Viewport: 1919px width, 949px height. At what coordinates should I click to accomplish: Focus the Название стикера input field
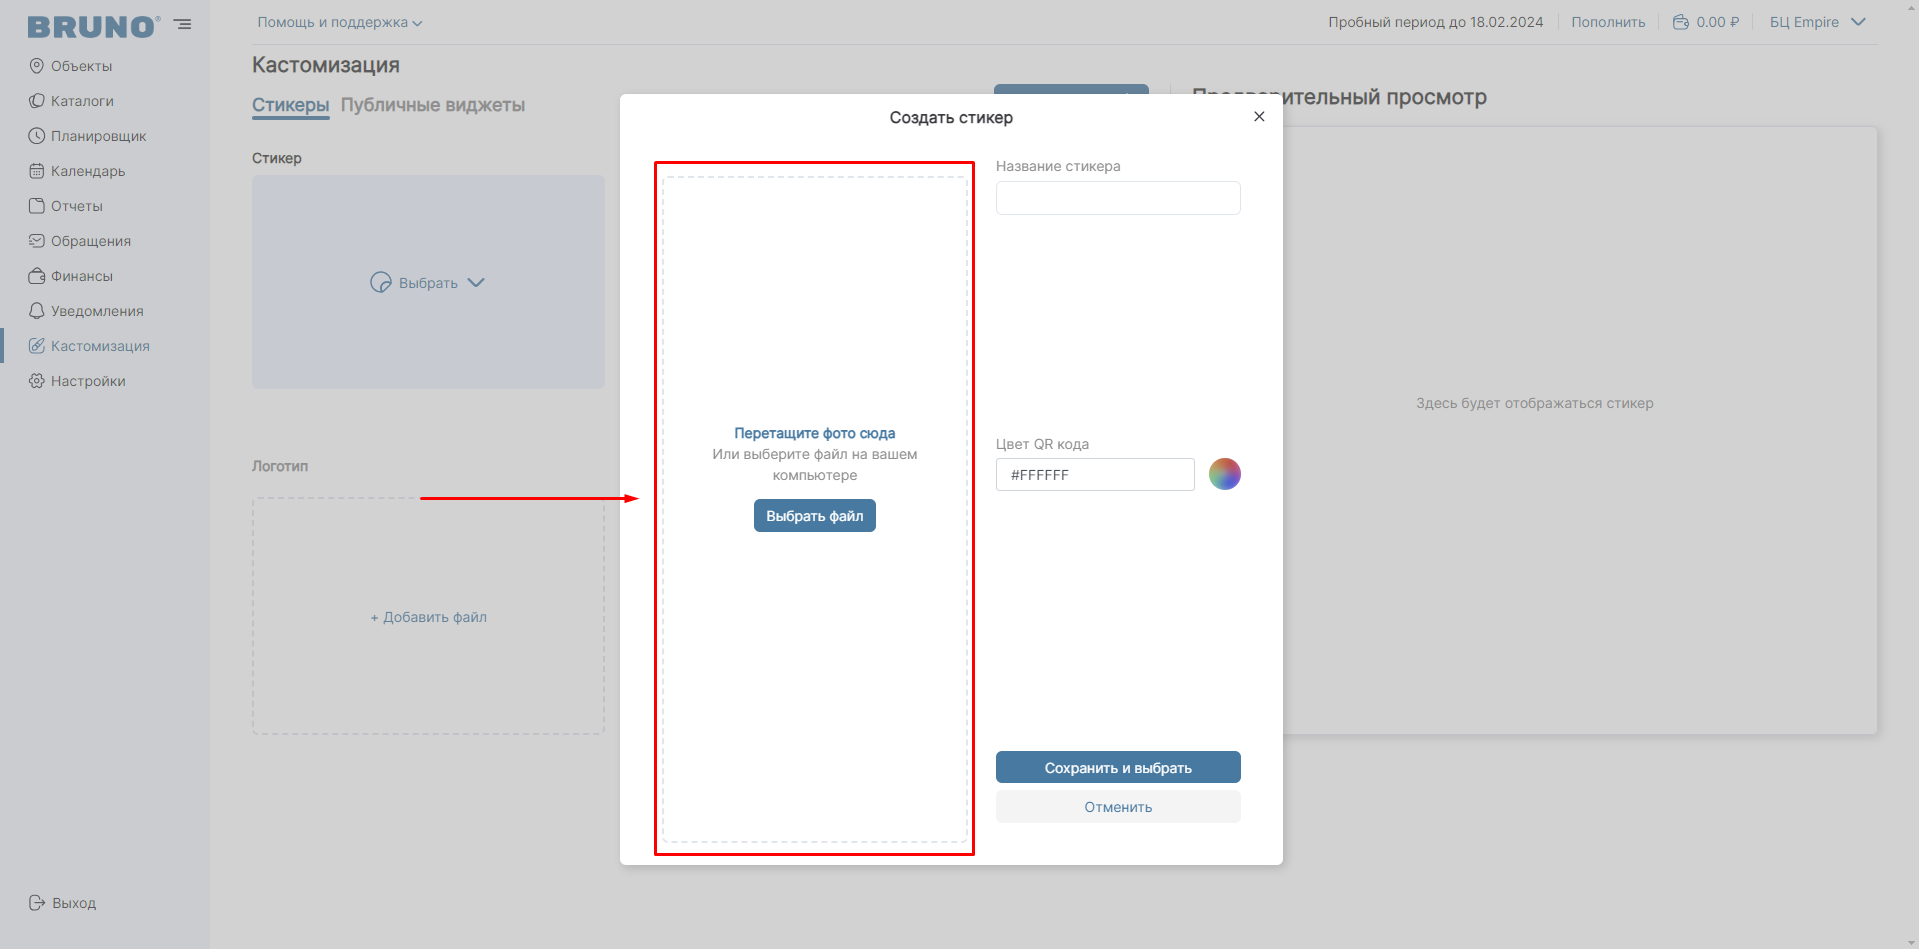point(1118,198)
